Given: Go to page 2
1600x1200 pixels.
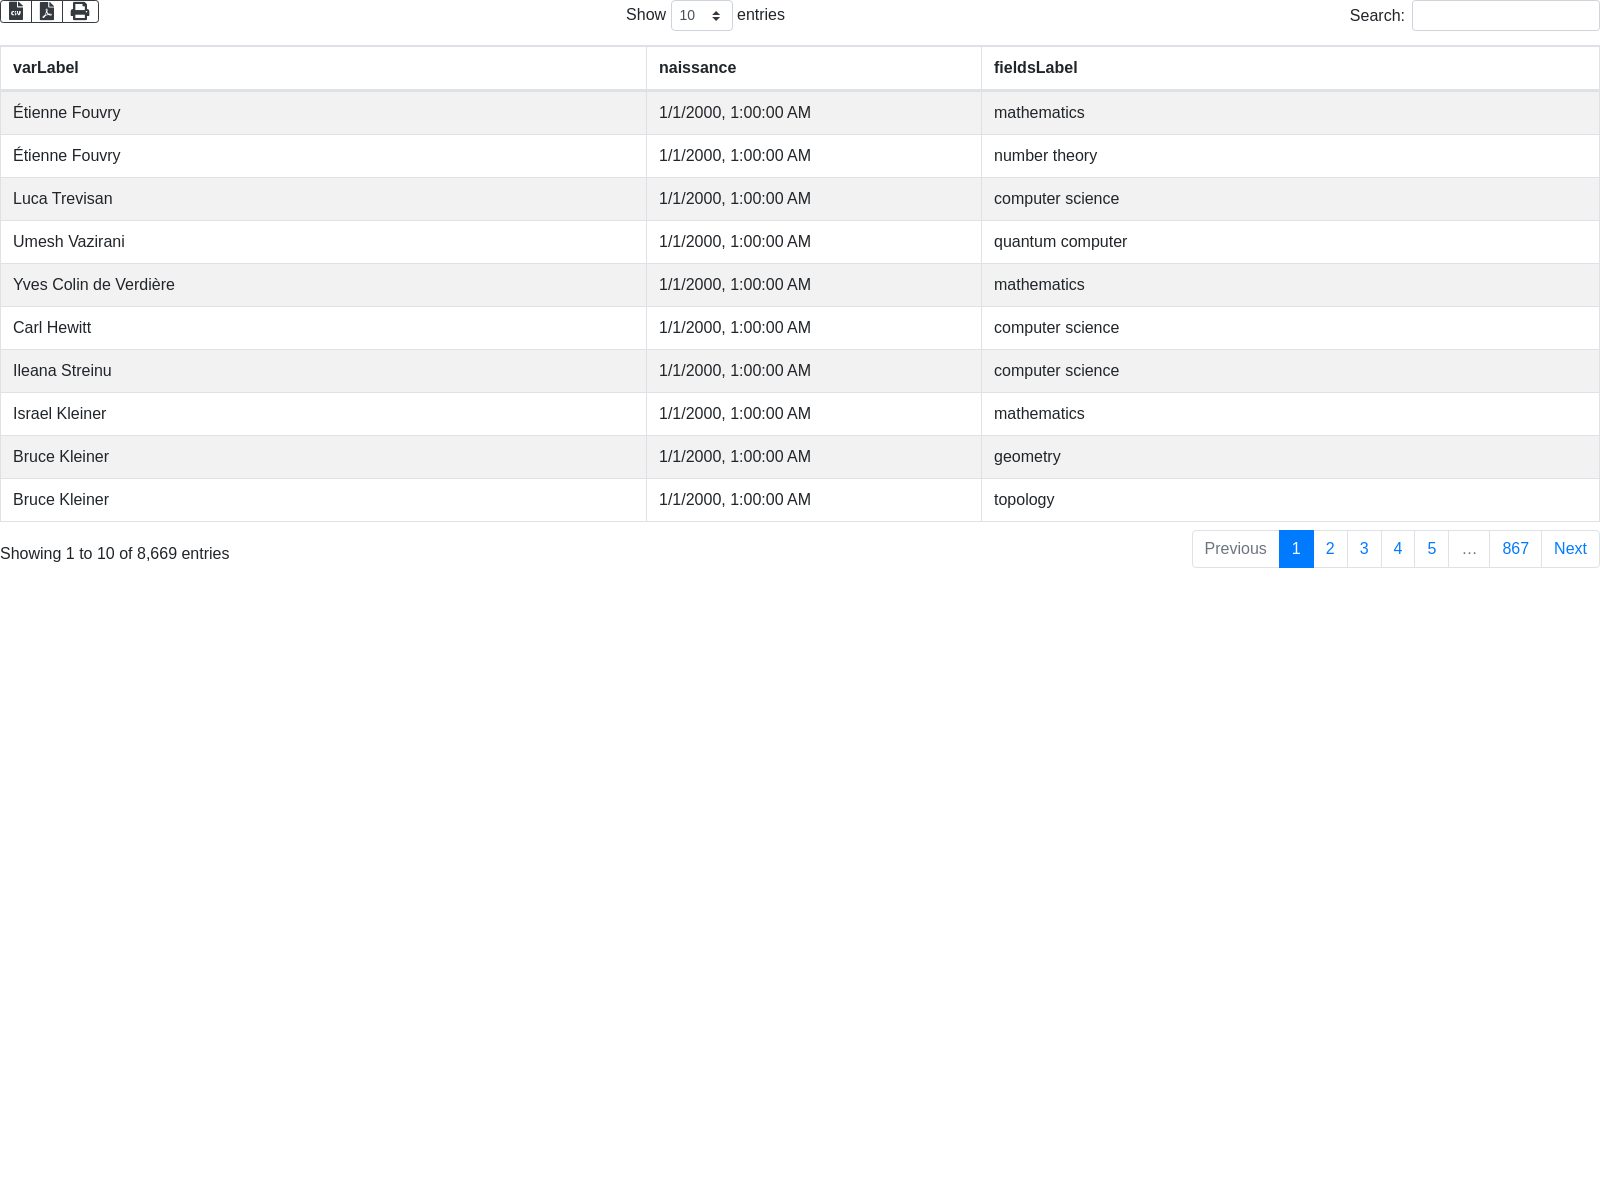Looking at the screenshot, I should 1330,549.
